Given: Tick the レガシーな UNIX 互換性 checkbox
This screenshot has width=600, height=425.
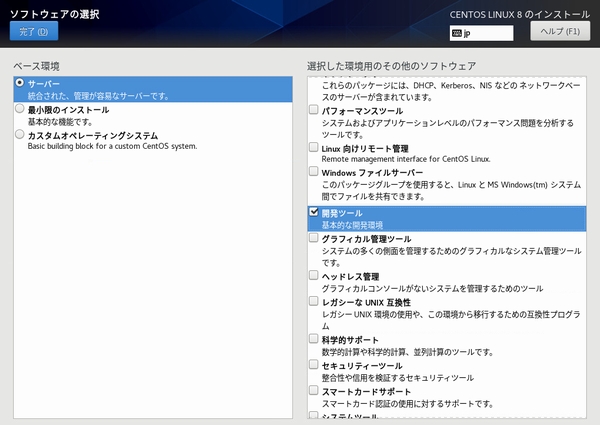Looking at the screenshot, I should [313, 301].
